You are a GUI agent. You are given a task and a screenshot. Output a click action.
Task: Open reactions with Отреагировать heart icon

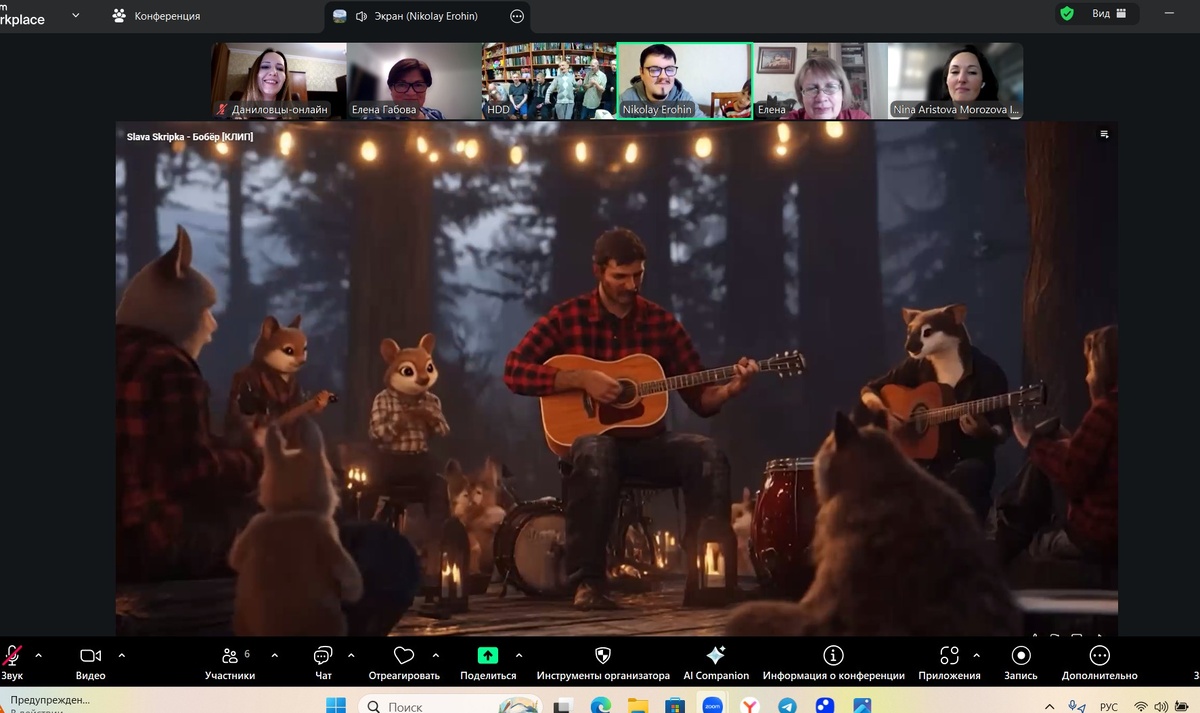pos(404,662)
